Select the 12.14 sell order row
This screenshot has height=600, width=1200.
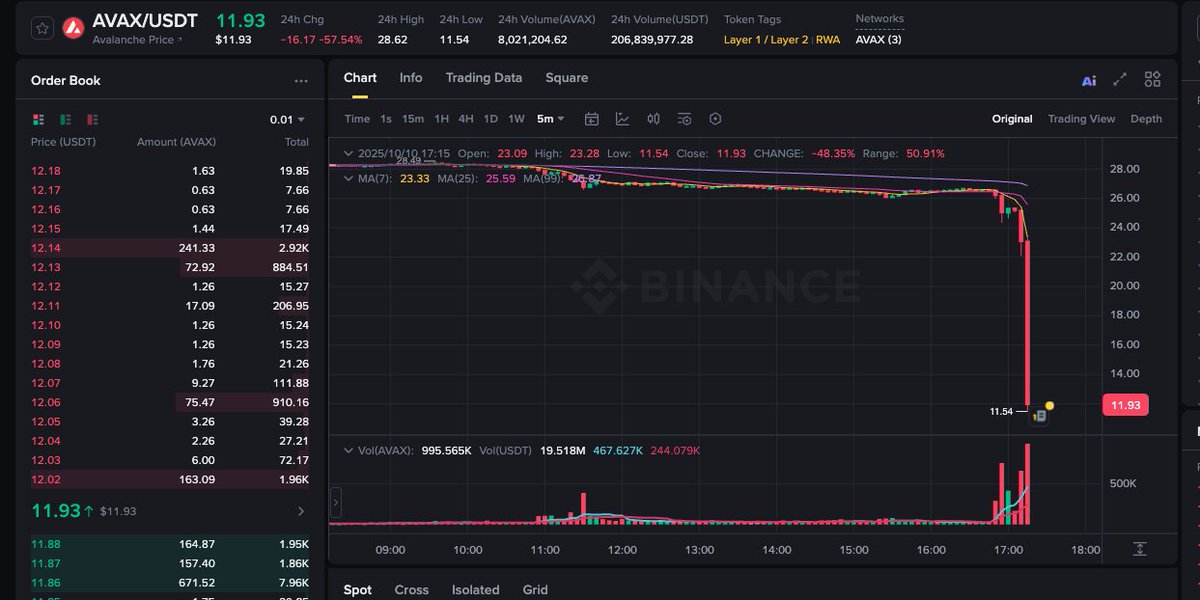(x=170, y=248)
